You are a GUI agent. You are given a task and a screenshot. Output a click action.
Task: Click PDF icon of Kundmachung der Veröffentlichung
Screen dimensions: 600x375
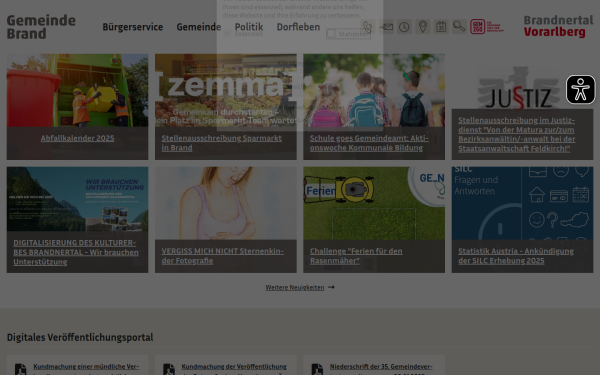pos(169,369)
